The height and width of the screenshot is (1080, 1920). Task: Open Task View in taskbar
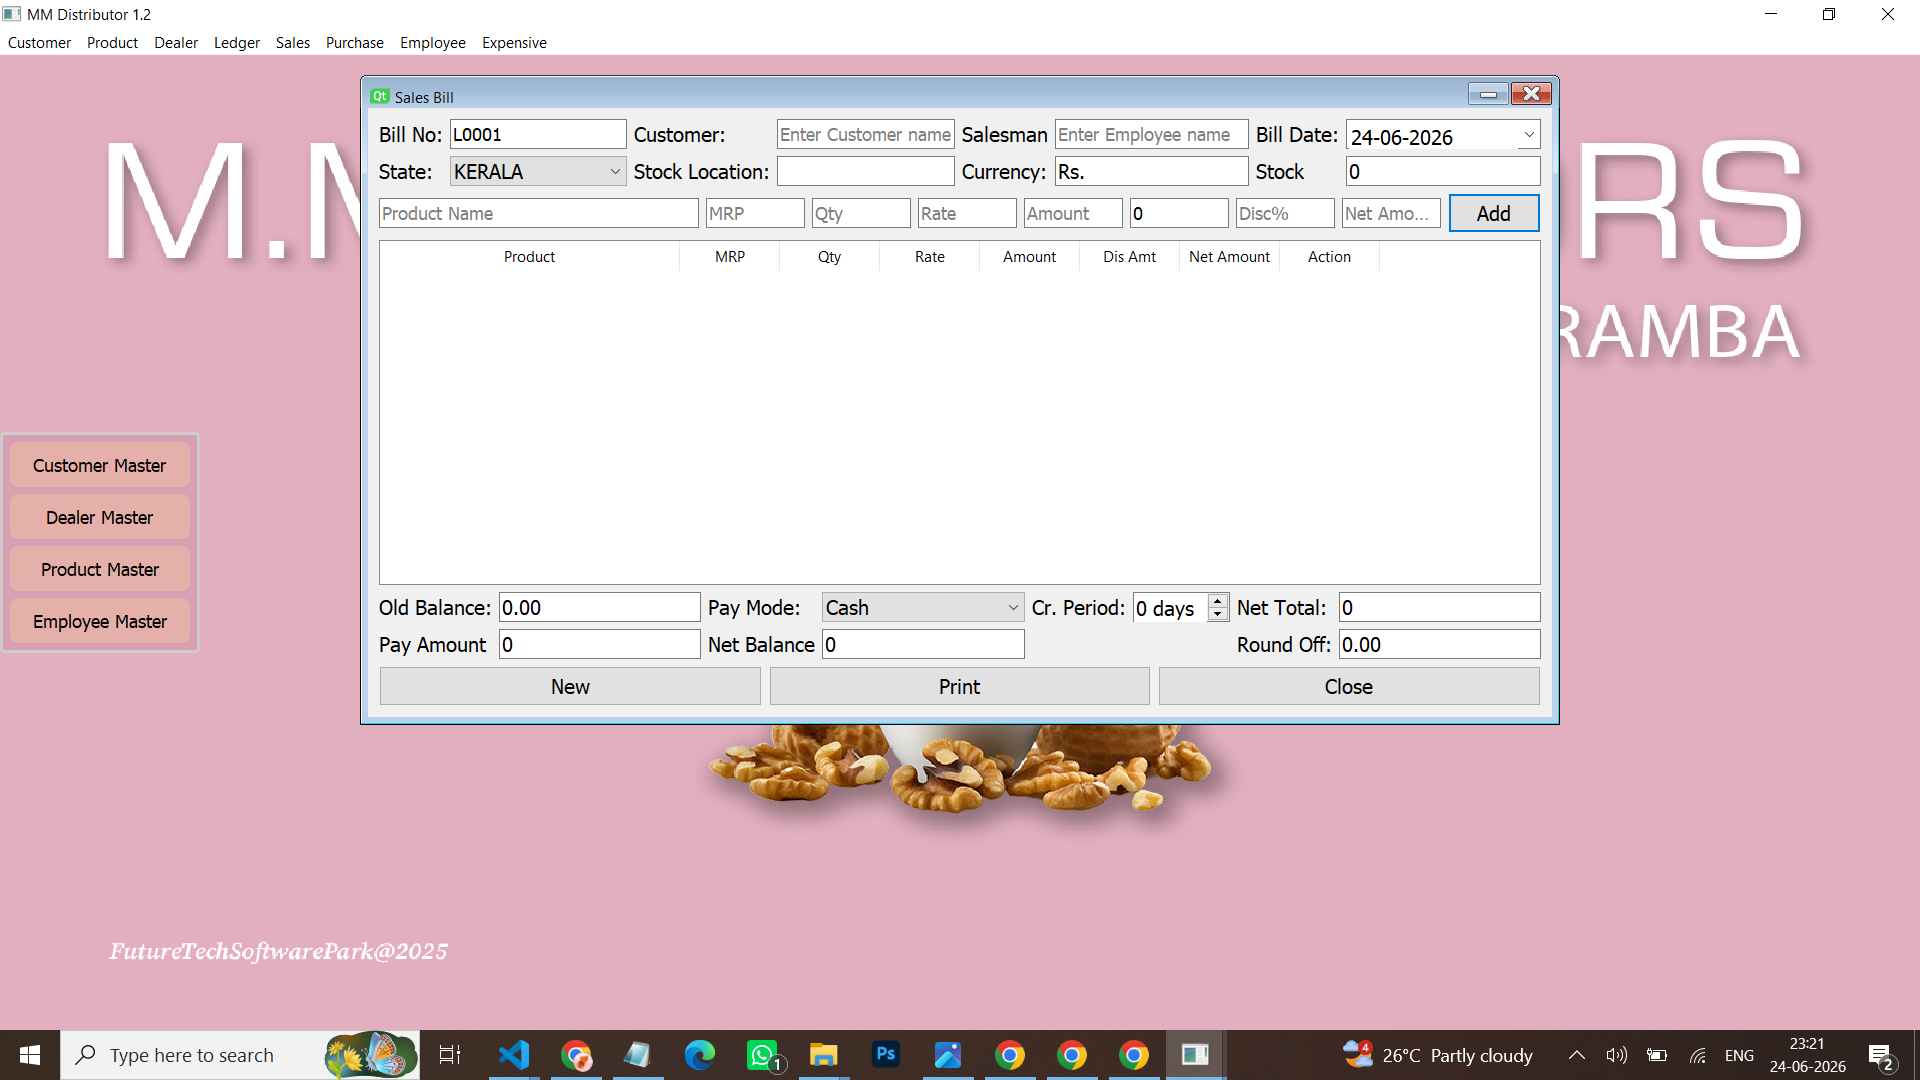click(450, 1055)
